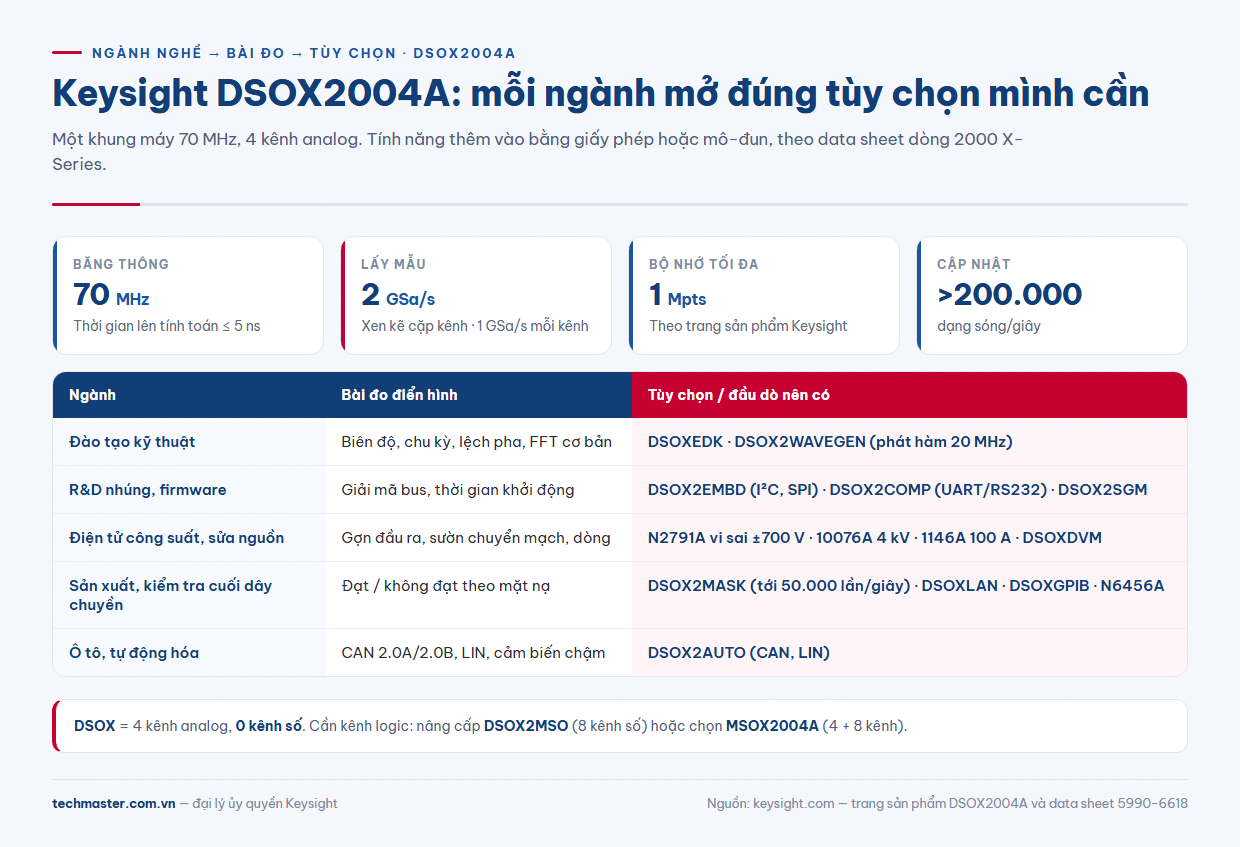Click 'Sản xuất, kiểm tra cuối dây chuyền' label
The image size is (1240, 847).
[x=170, y=595]
